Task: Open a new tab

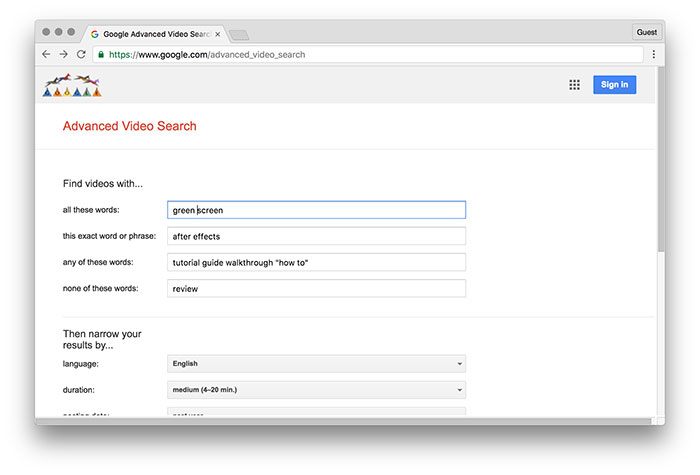Action: pyautogui.click(x=239, y=34)
